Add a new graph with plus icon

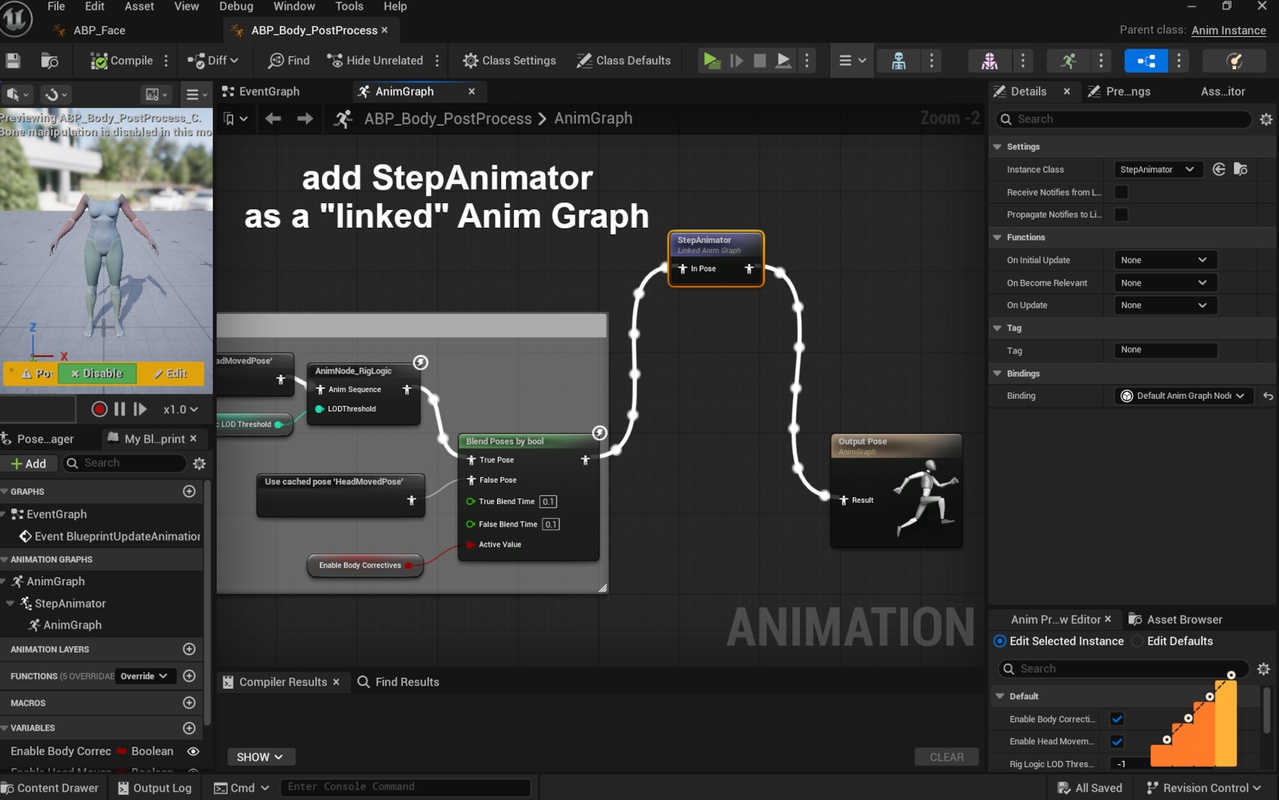189,491
